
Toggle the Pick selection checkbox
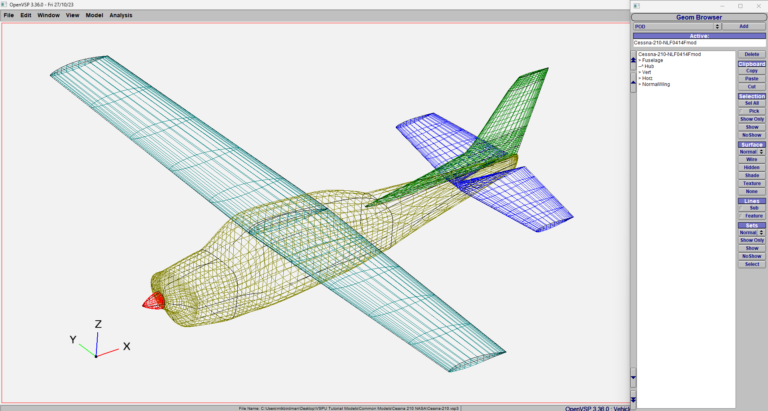[751, 111]
